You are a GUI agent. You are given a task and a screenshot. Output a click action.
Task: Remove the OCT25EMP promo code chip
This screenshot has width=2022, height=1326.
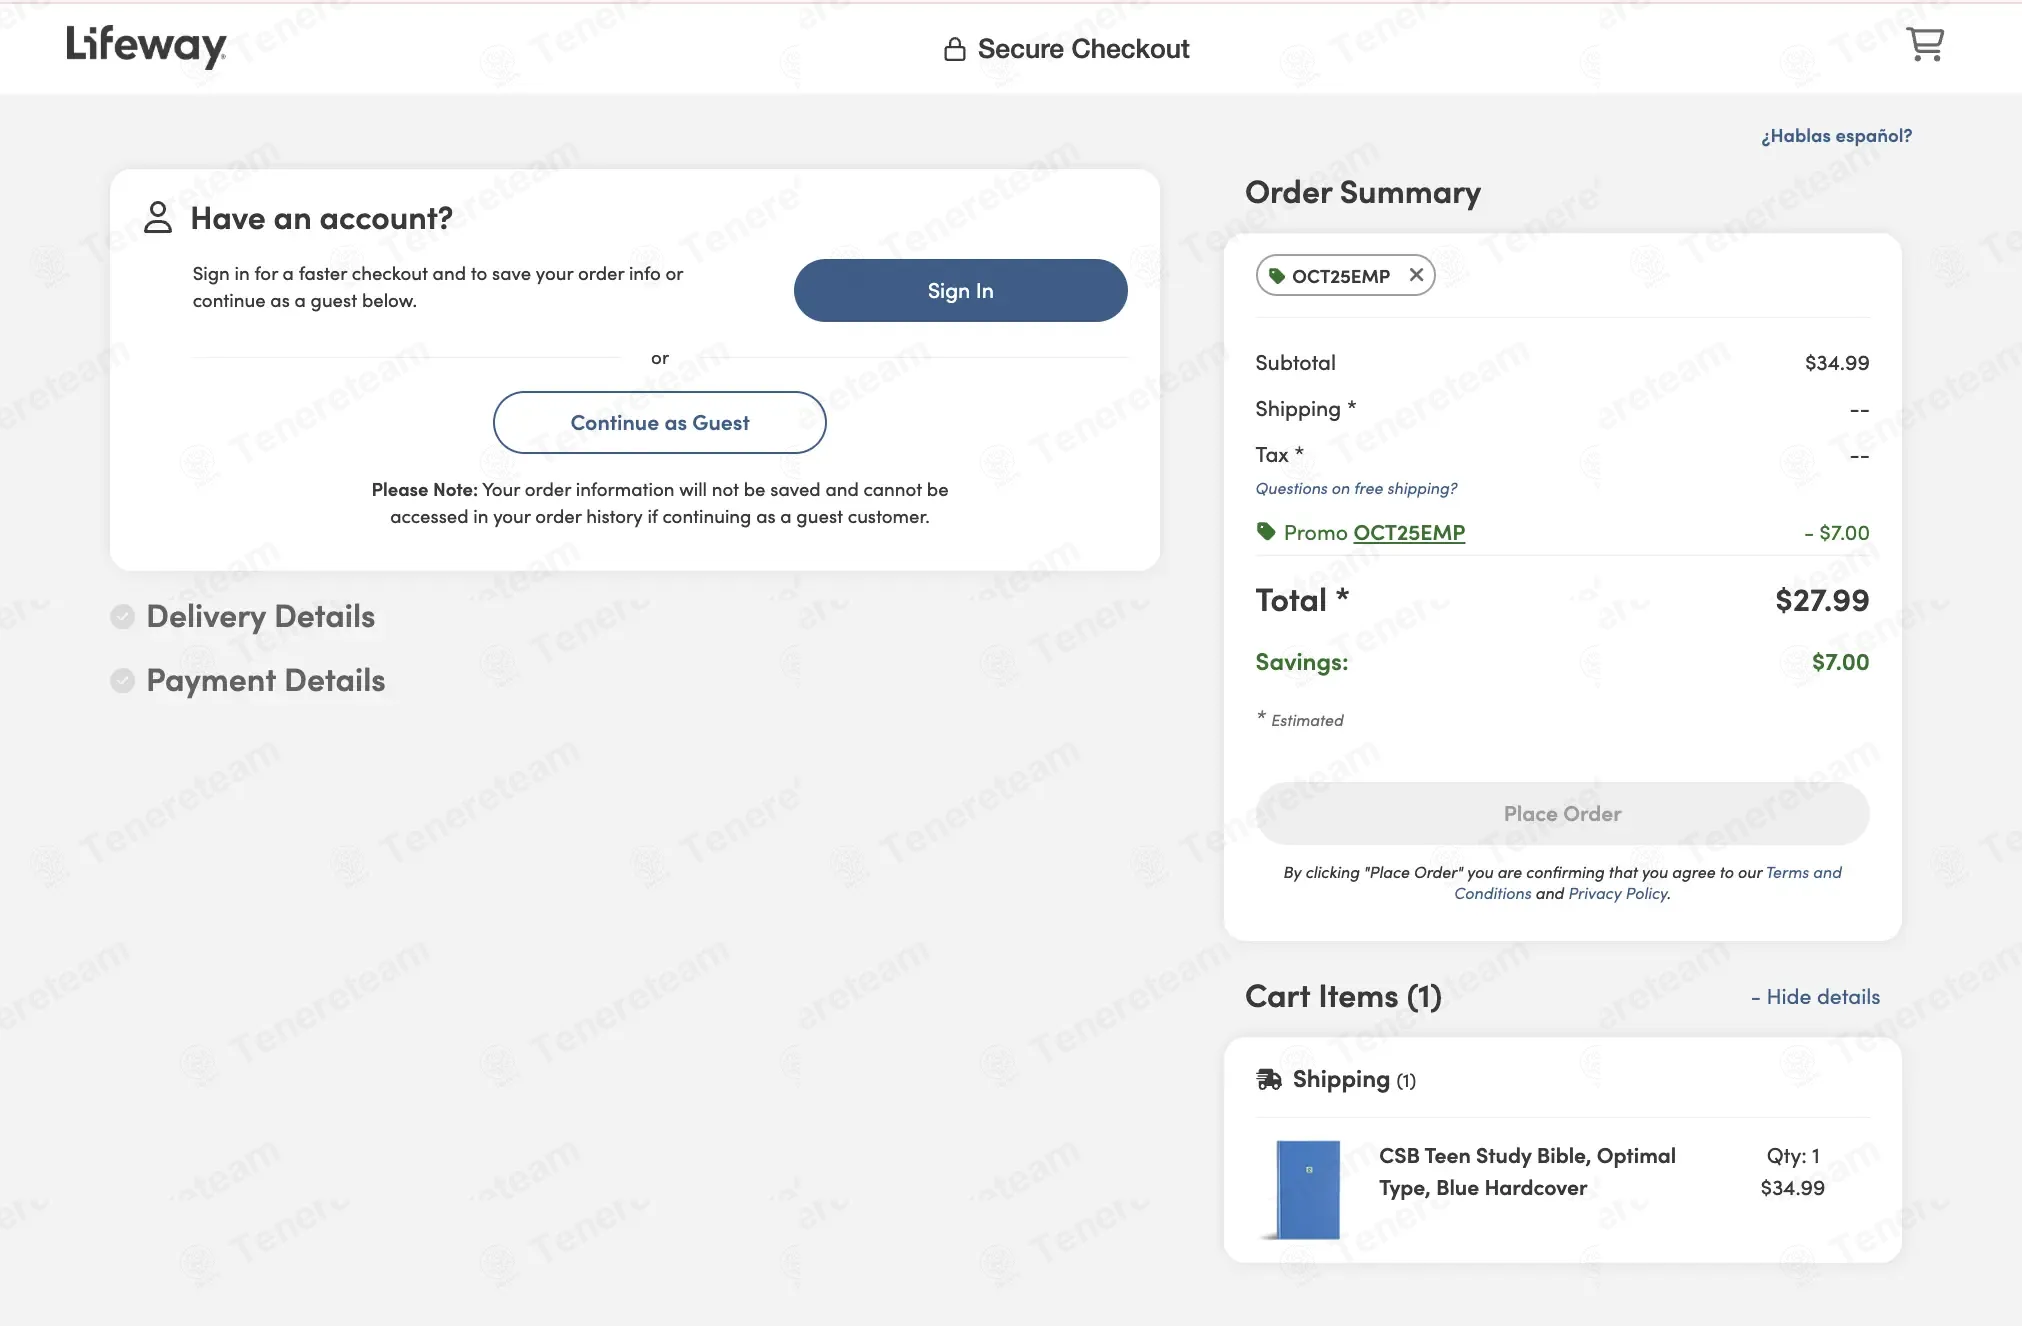pos(1416,275)
